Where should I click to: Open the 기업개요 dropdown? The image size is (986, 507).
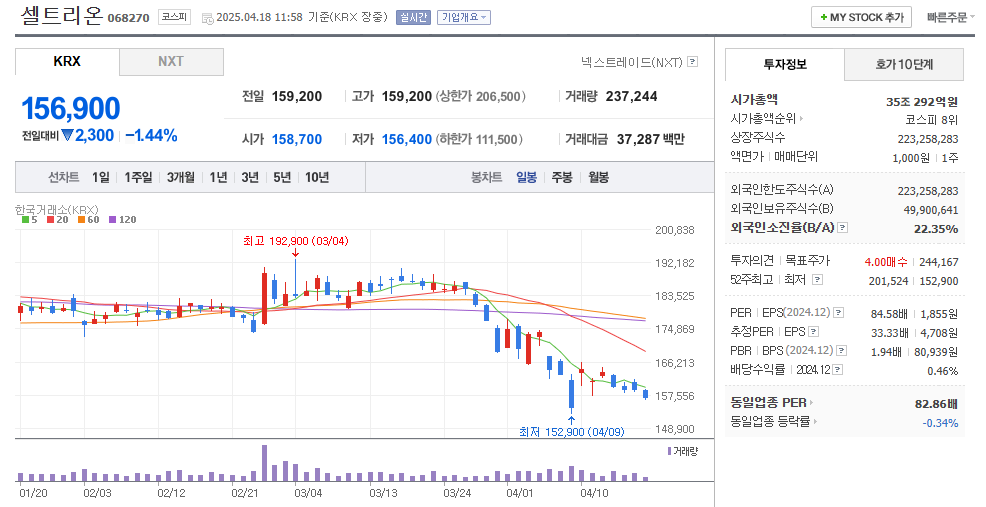click(x=463, y=18)
